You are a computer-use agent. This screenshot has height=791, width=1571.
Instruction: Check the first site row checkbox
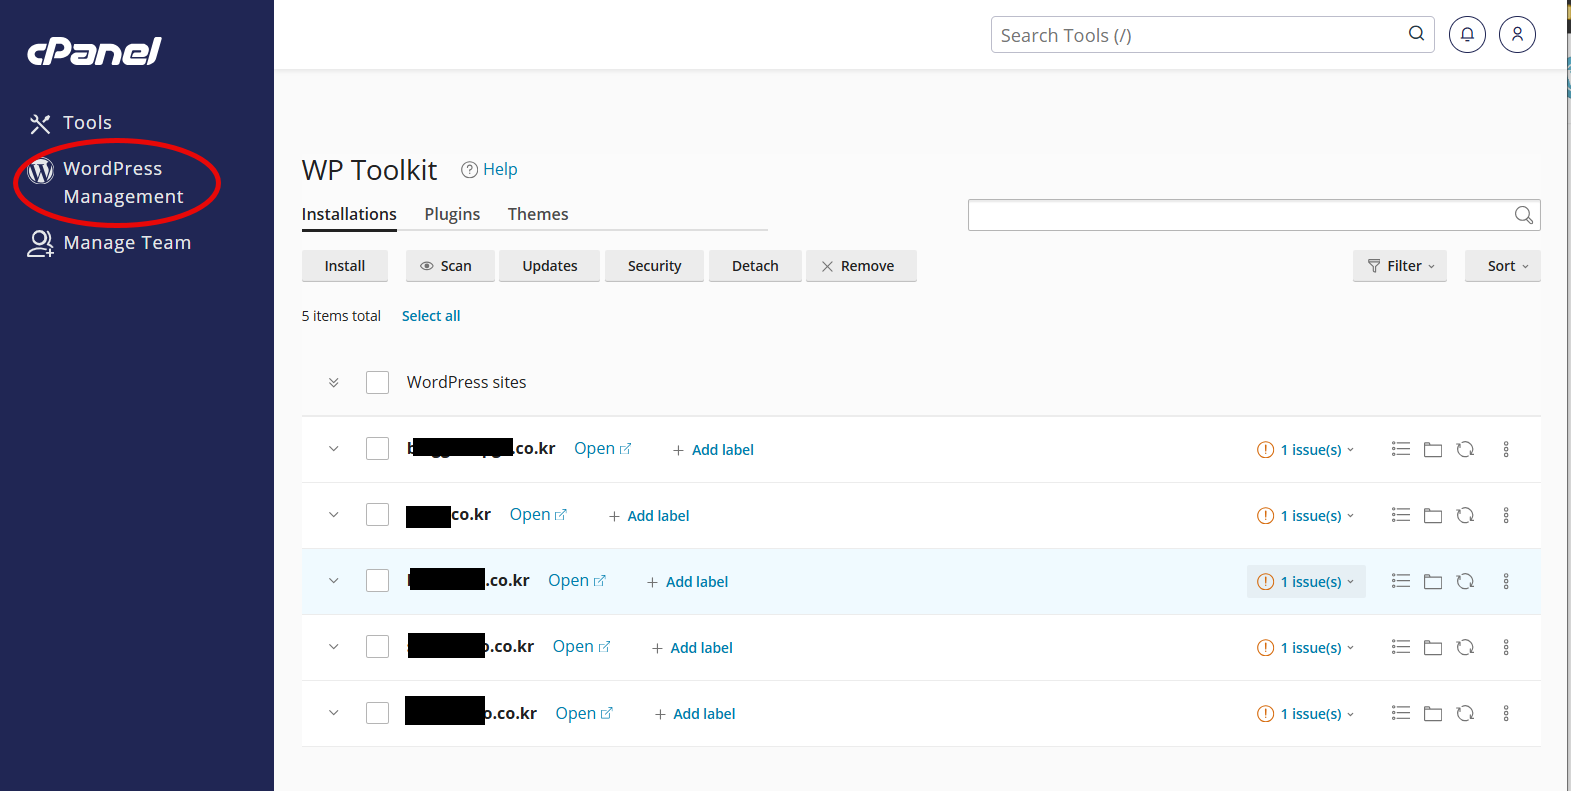tap(377, 448)
